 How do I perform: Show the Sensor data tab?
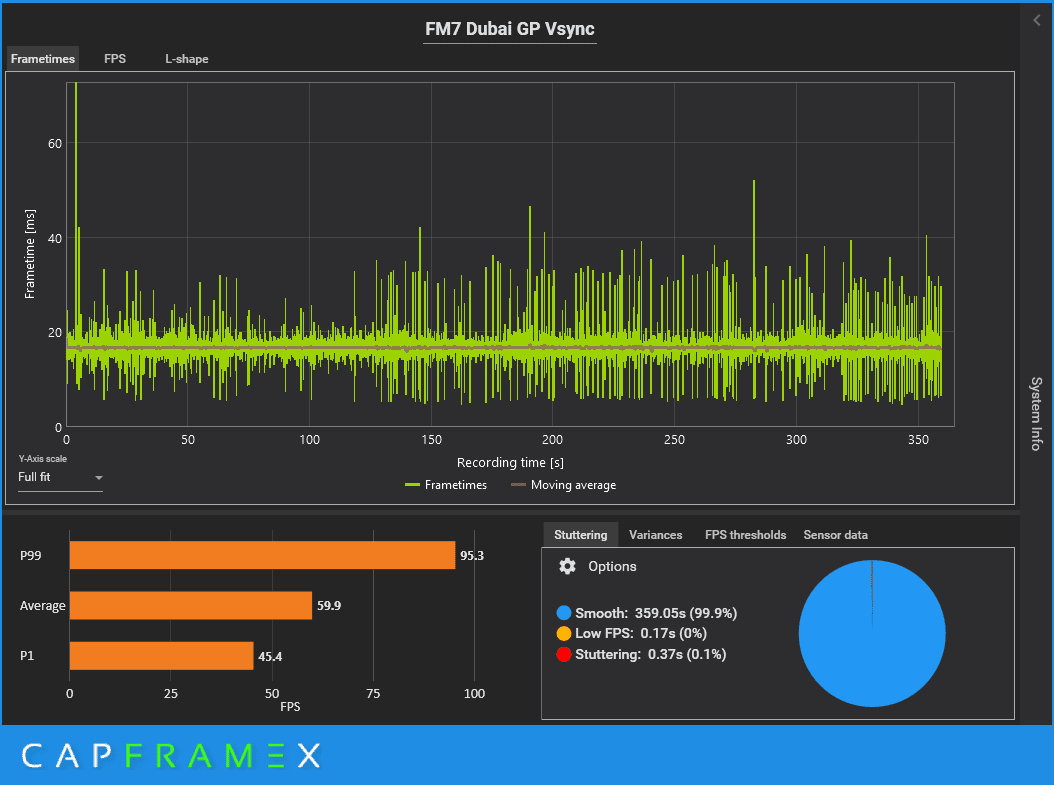pyautogui.click(x=836, y=535)
